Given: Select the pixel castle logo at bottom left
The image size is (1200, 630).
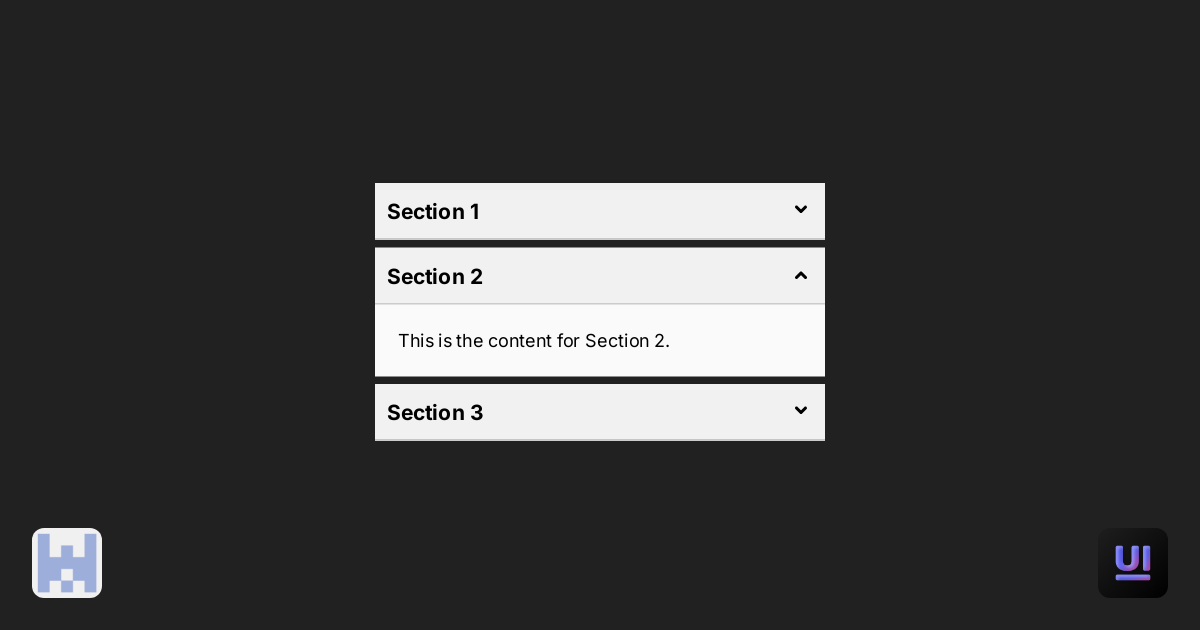Looking at the screenshot, I should (67, 562).
